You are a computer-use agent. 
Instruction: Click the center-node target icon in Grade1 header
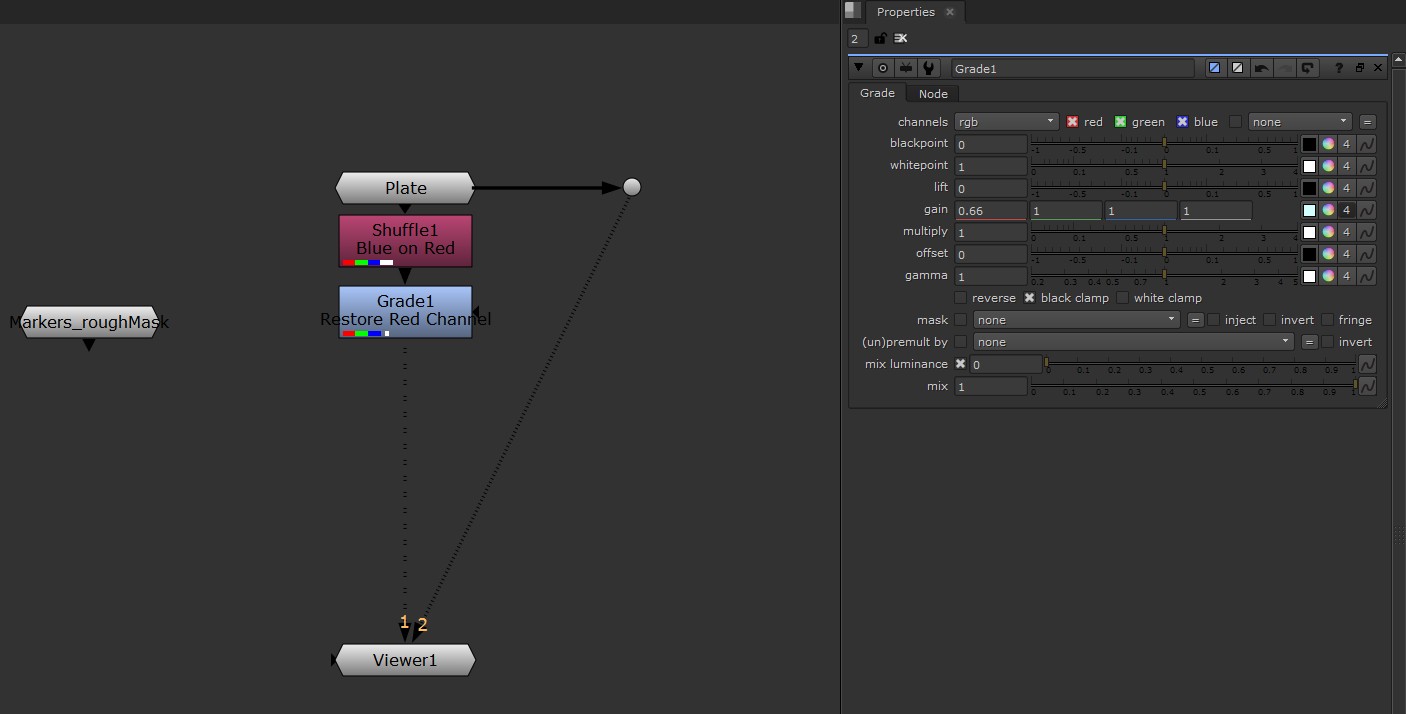coord(883,68)
